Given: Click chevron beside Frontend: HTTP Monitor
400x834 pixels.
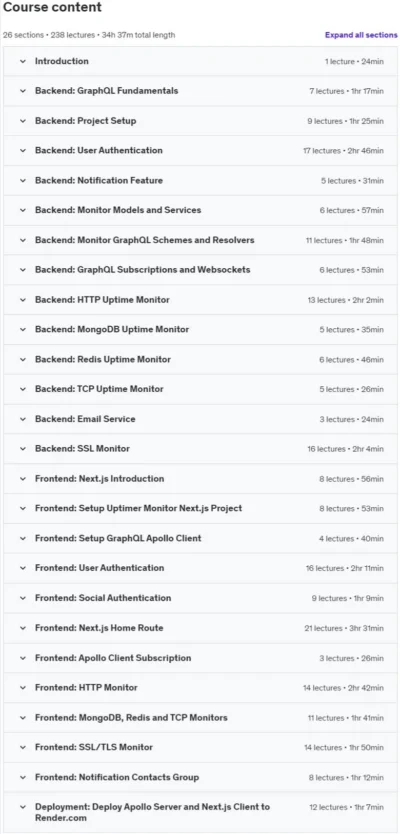Looking at the screenshot, I should [23, 687].
